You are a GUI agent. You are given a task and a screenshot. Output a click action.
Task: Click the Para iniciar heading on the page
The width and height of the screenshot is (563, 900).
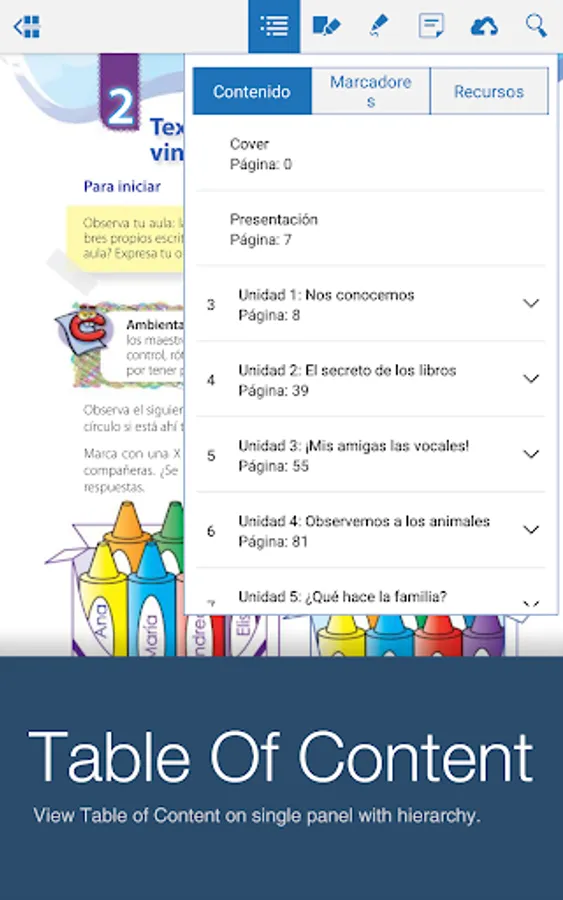(x=122, y=187)
